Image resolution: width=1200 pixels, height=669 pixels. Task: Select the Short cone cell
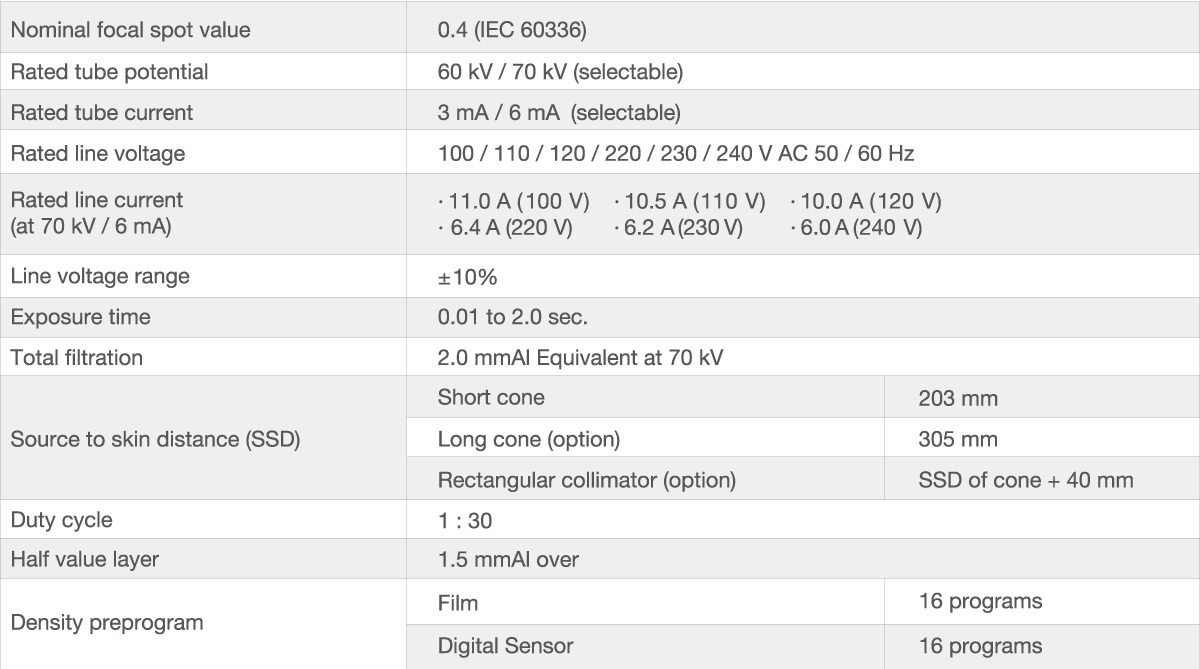pyautogui.click(x=491, y=397)
